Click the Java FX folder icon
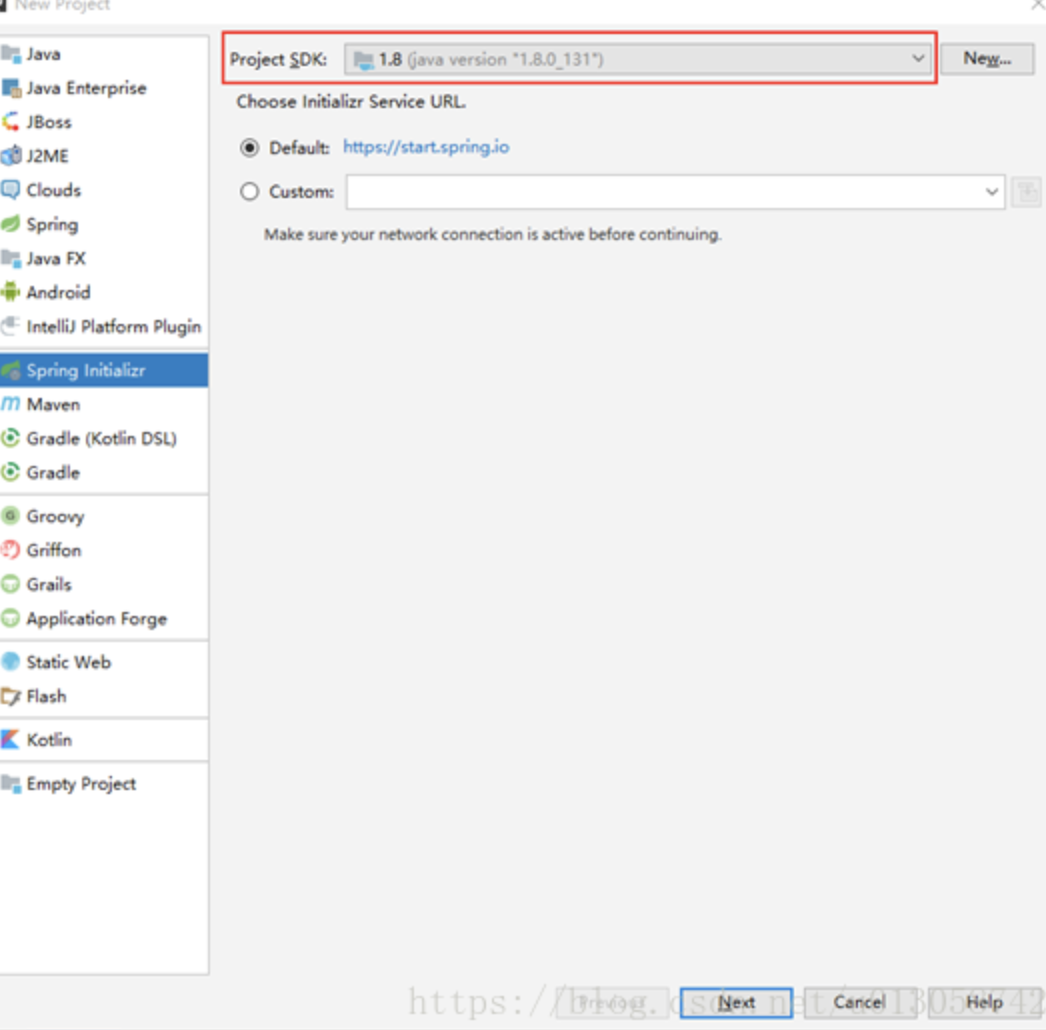Image resolution: width=1046 pixels, height=1030 pixels. [10, 258]
